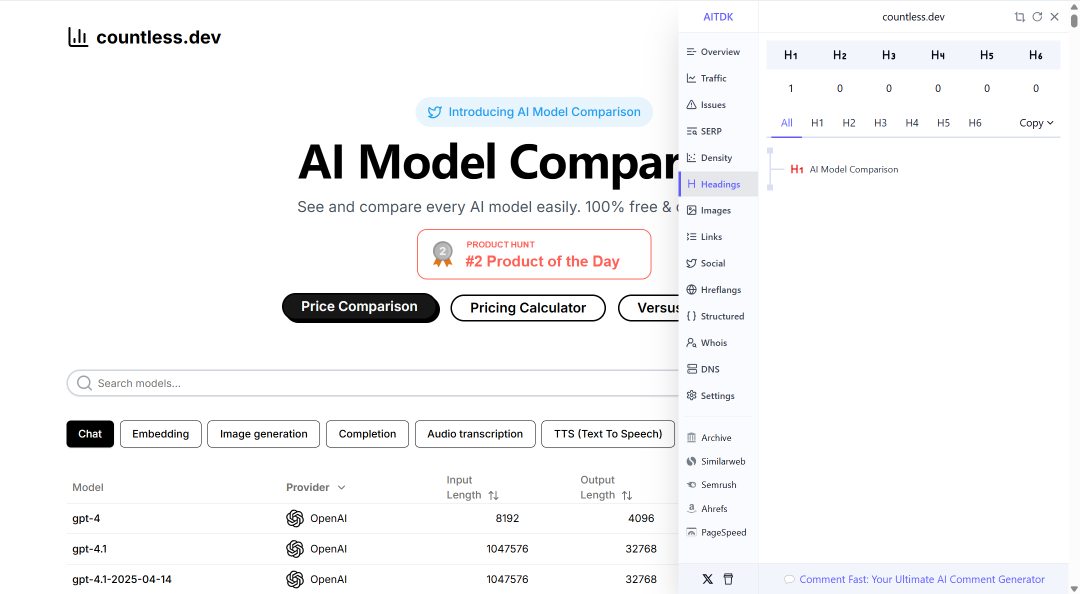This screenshot has height=594, width=1080.
Task: Click the search magnifier icon in models search
Action: (x=84, y=383)
